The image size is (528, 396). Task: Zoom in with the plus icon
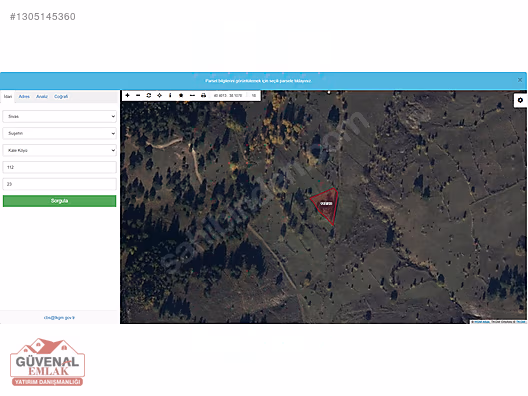(127, 95)
